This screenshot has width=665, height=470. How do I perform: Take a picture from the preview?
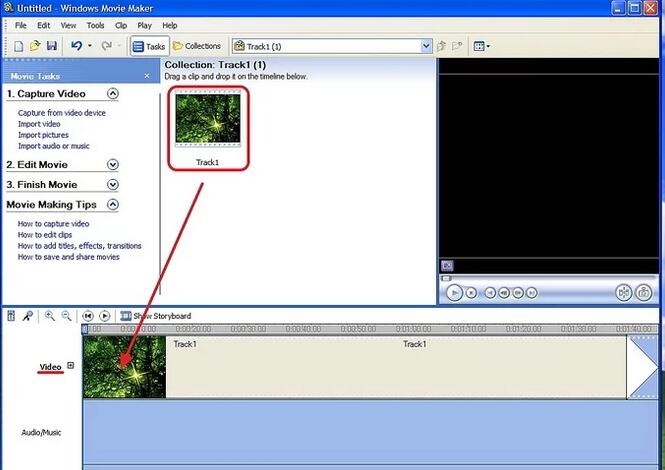(x=644, y=293)
